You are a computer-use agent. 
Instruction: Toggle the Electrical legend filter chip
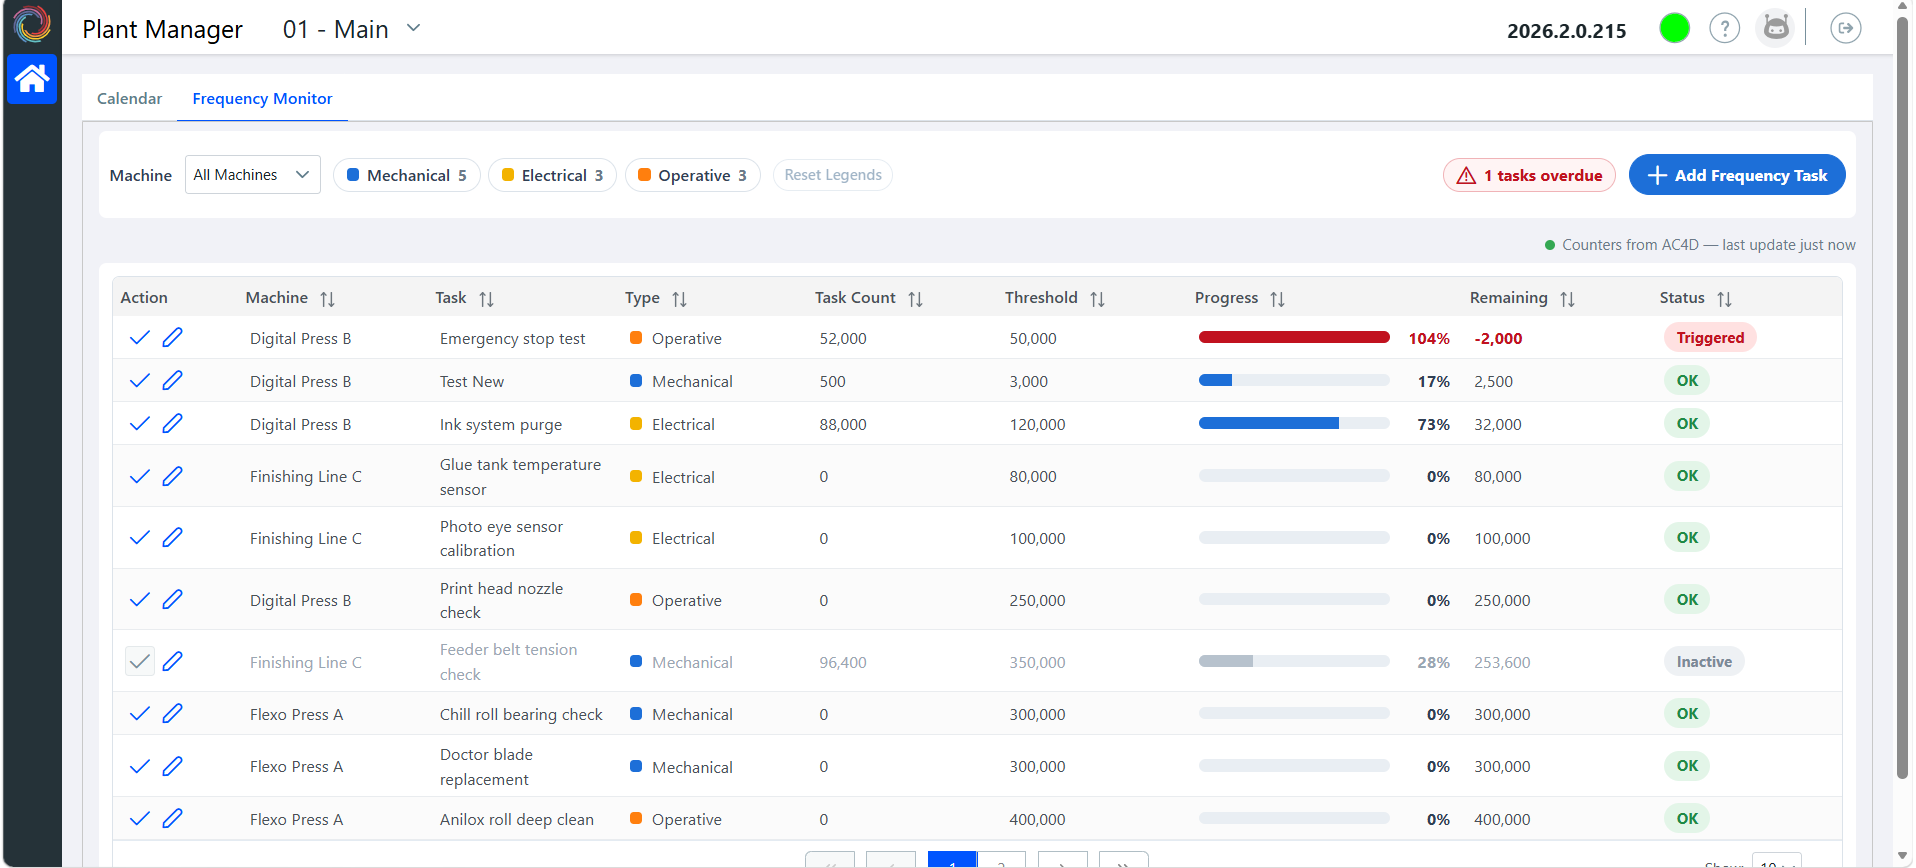(x=552, y=175)
